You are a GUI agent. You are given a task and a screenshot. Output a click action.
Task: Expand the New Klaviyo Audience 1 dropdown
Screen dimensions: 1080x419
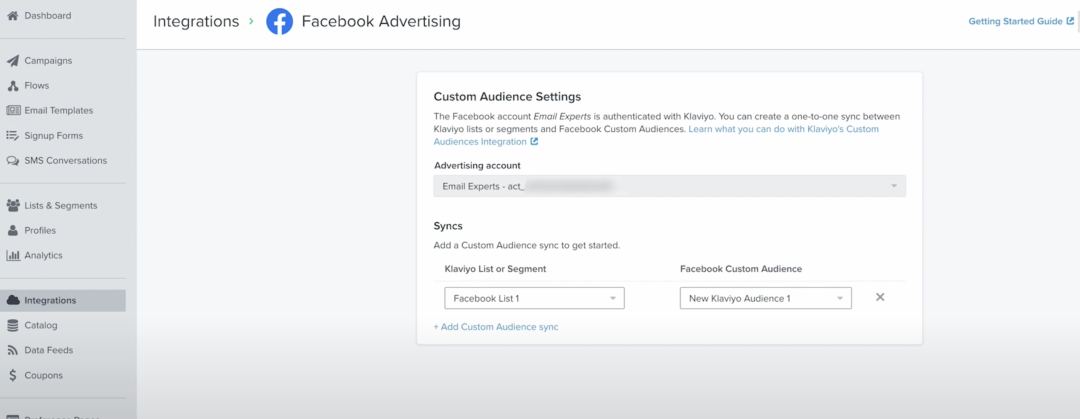tap(765, 298)
